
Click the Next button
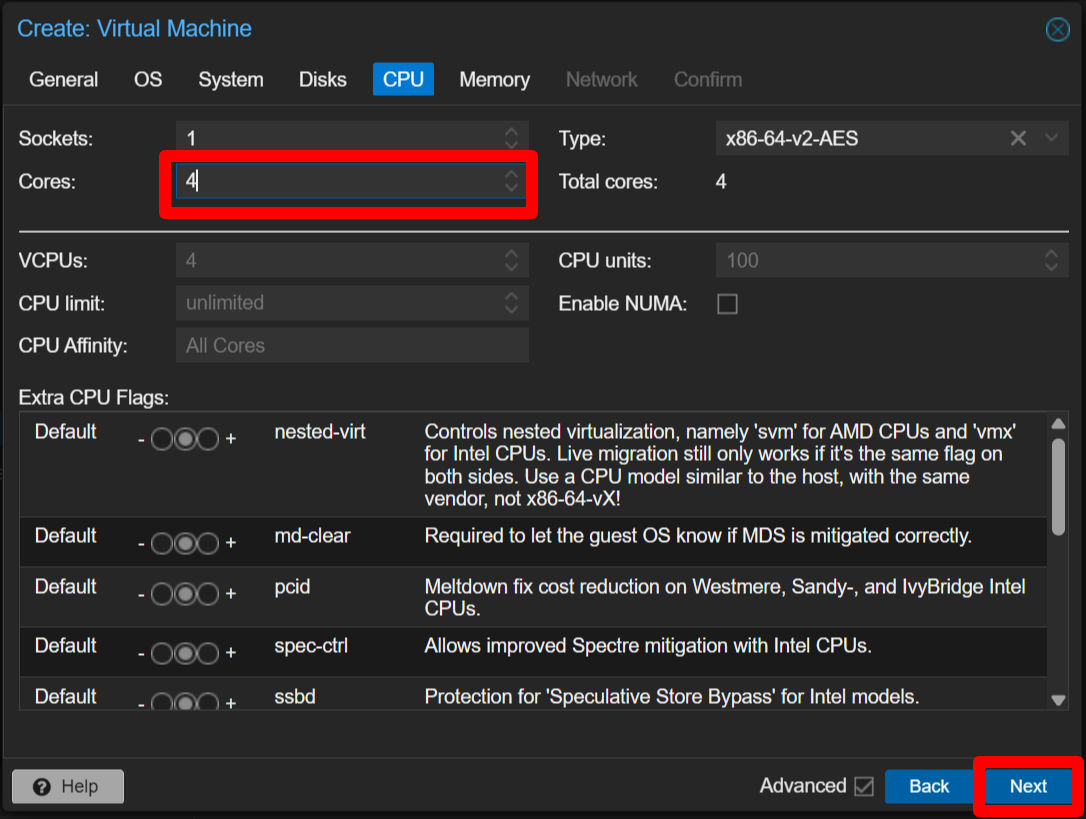coord(1027,787)
